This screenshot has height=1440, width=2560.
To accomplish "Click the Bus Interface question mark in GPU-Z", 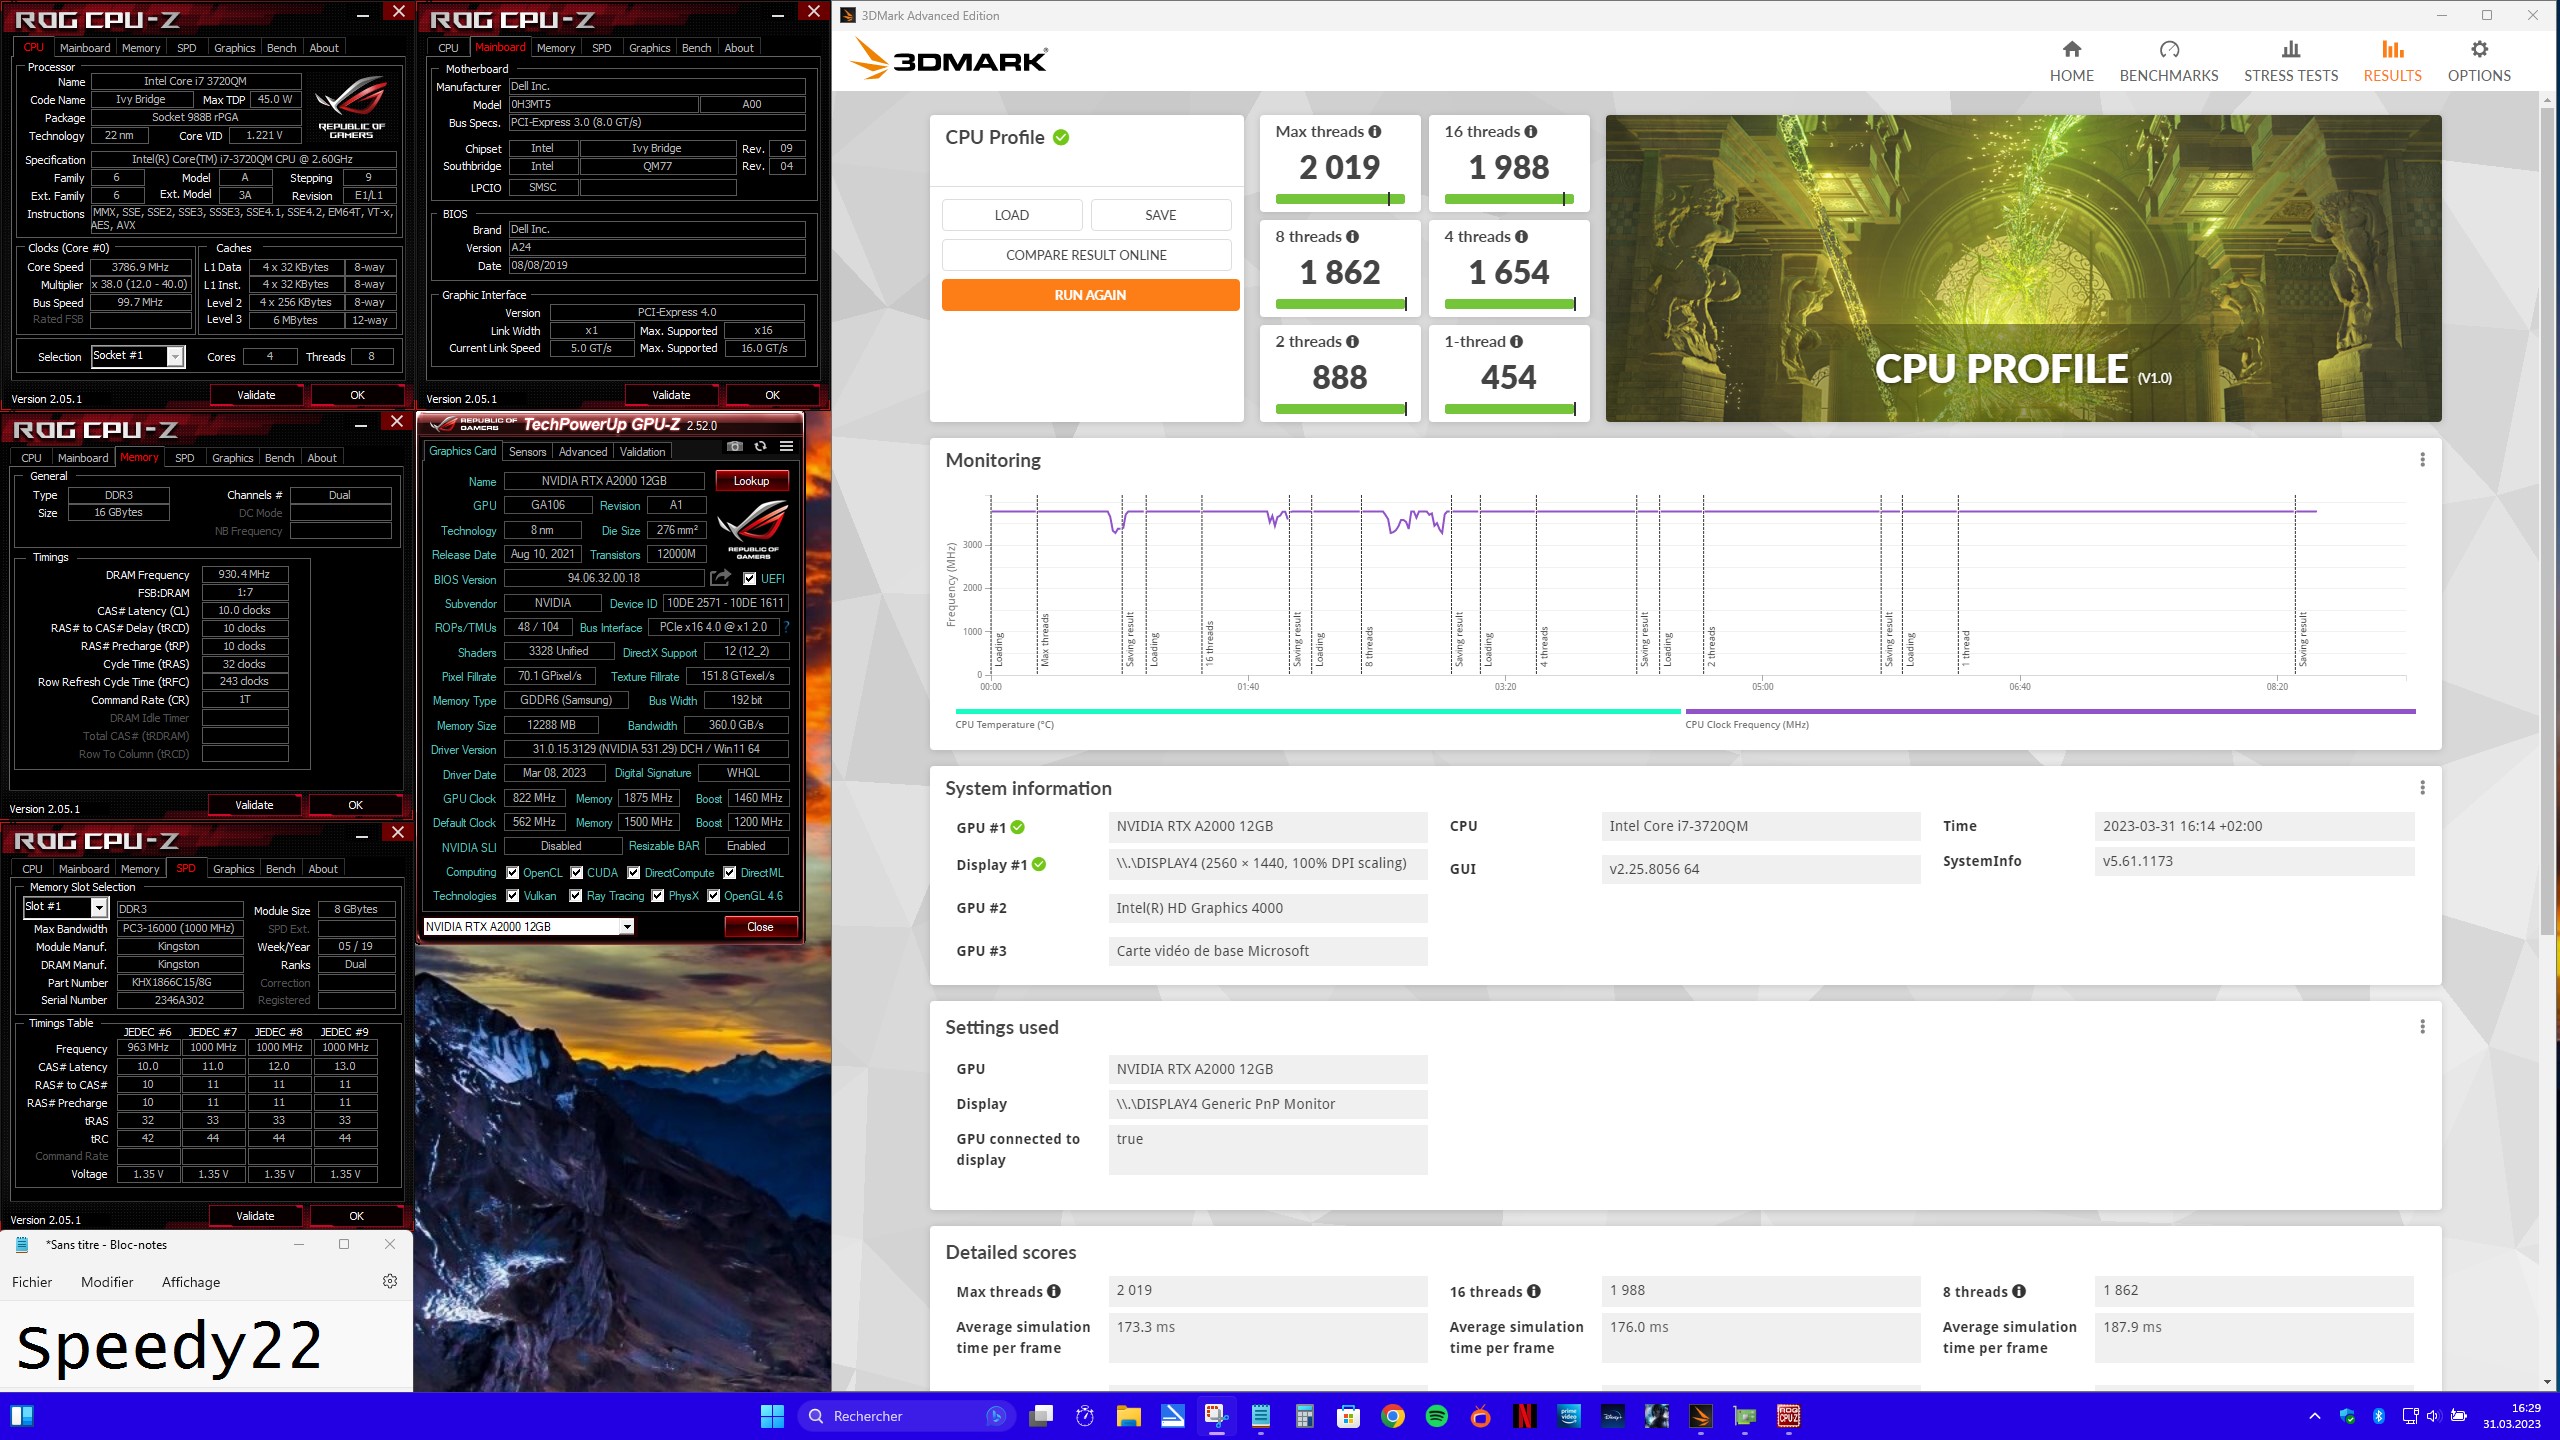I will [x=786, y=627].
